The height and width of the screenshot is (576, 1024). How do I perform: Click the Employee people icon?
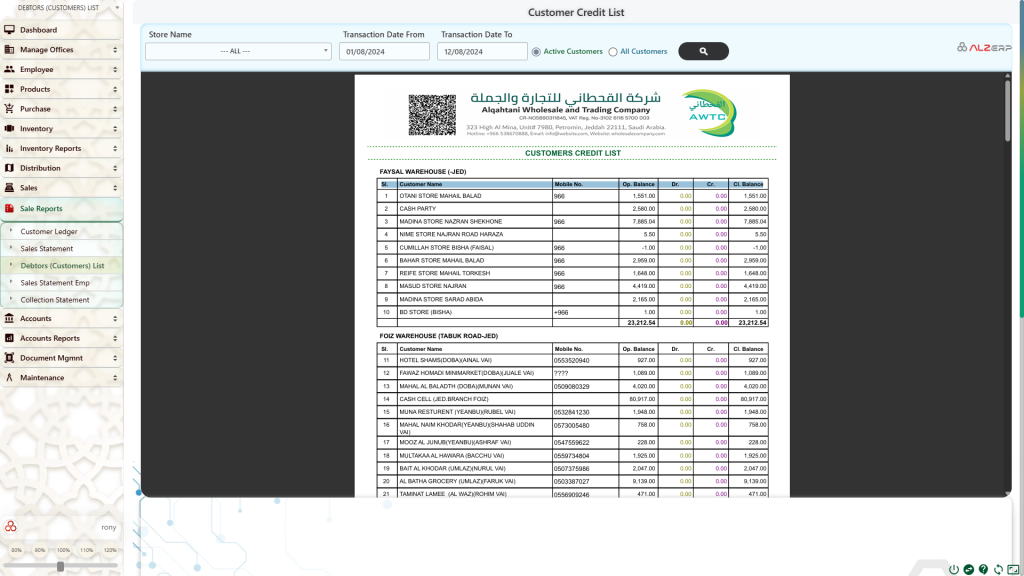(x=9, y=69)
